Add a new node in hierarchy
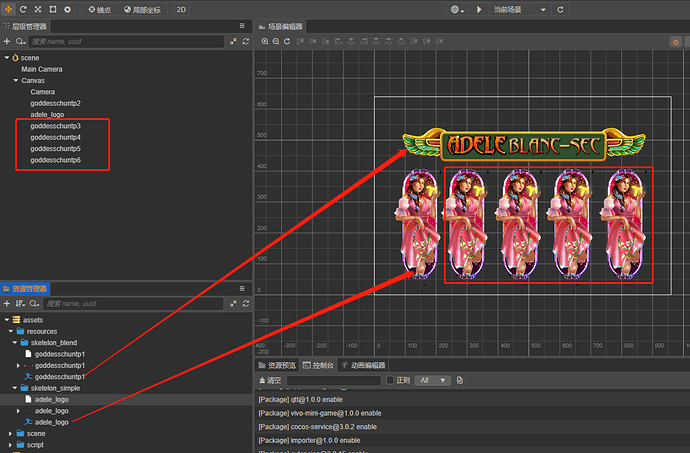This screenshot has height=453, width=690. click(7, 41)
